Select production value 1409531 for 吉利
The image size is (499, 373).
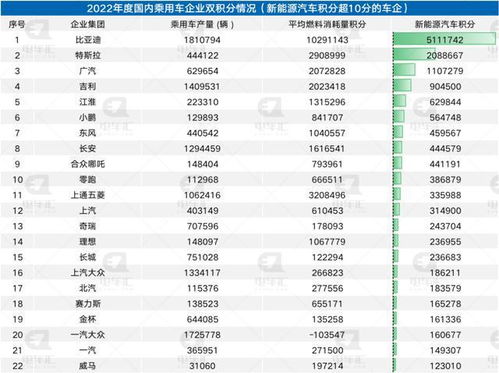click(x=202, y=87)
